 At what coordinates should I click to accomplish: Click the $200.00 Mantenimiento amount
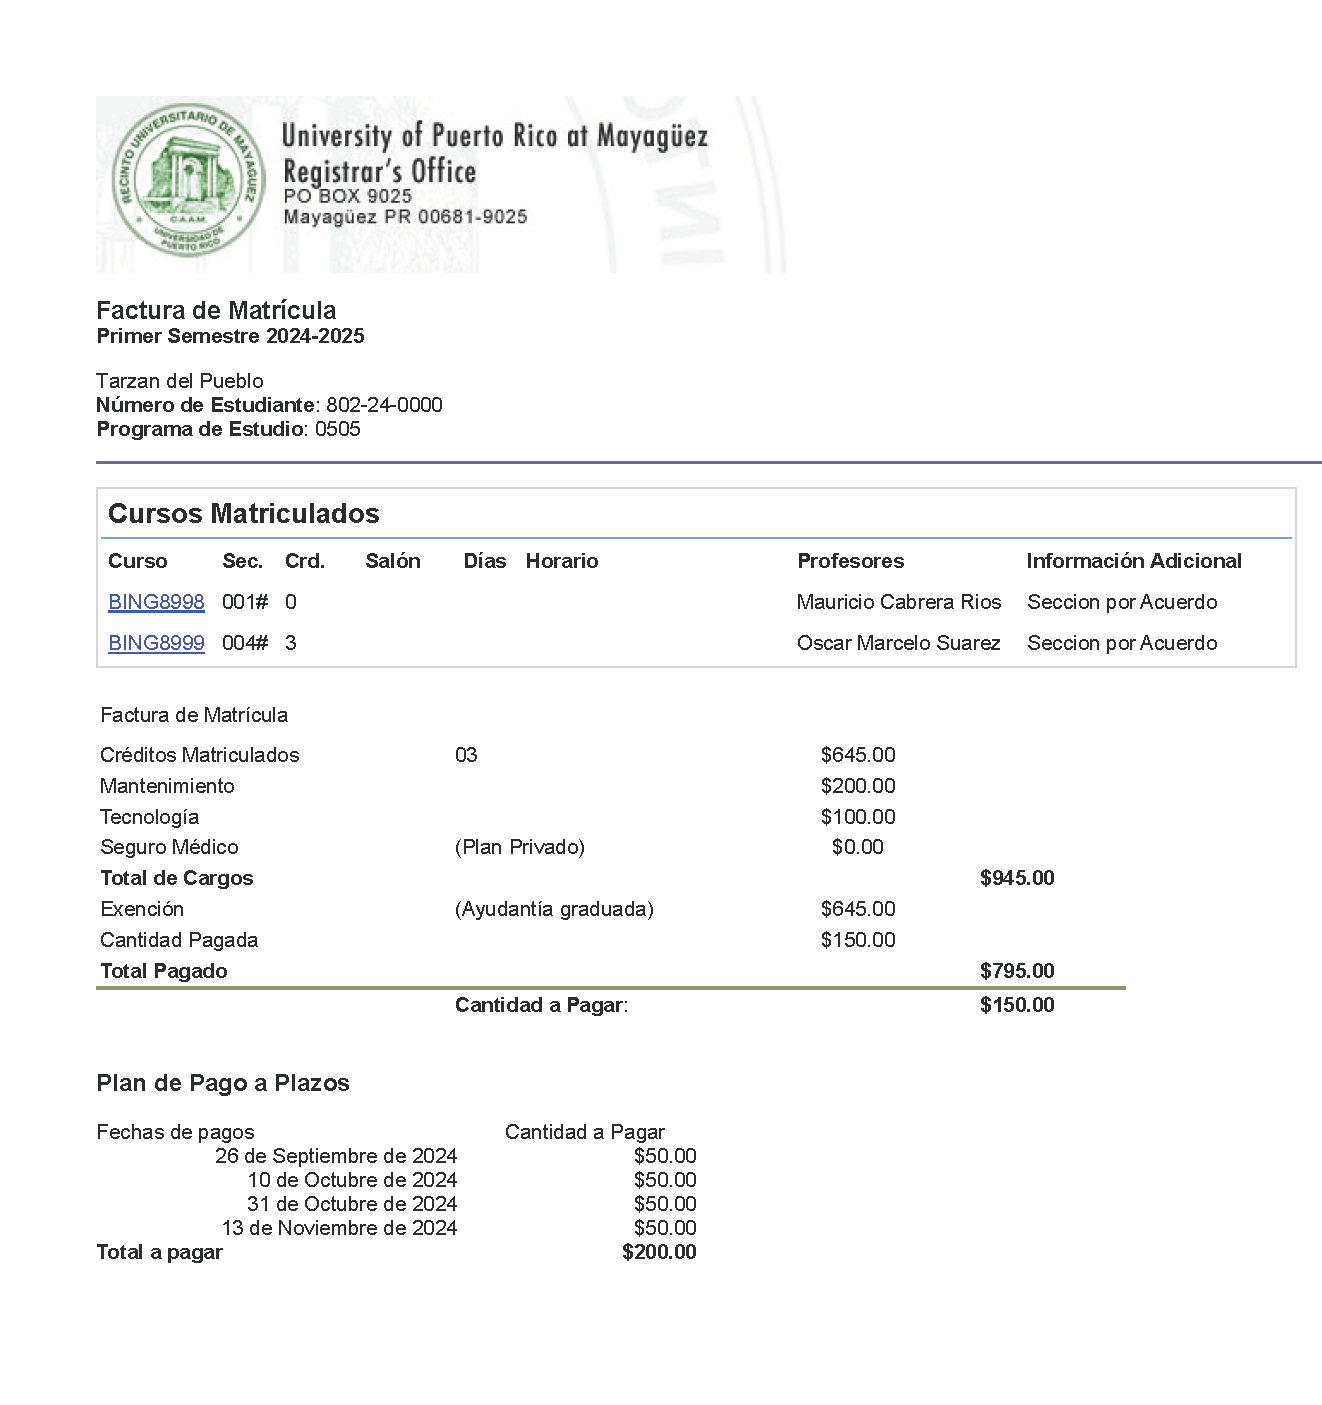(x=858, y=786)
